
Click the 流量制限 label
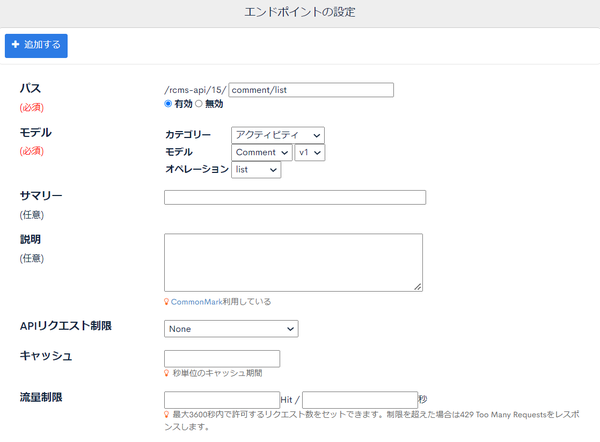[41, 397]
